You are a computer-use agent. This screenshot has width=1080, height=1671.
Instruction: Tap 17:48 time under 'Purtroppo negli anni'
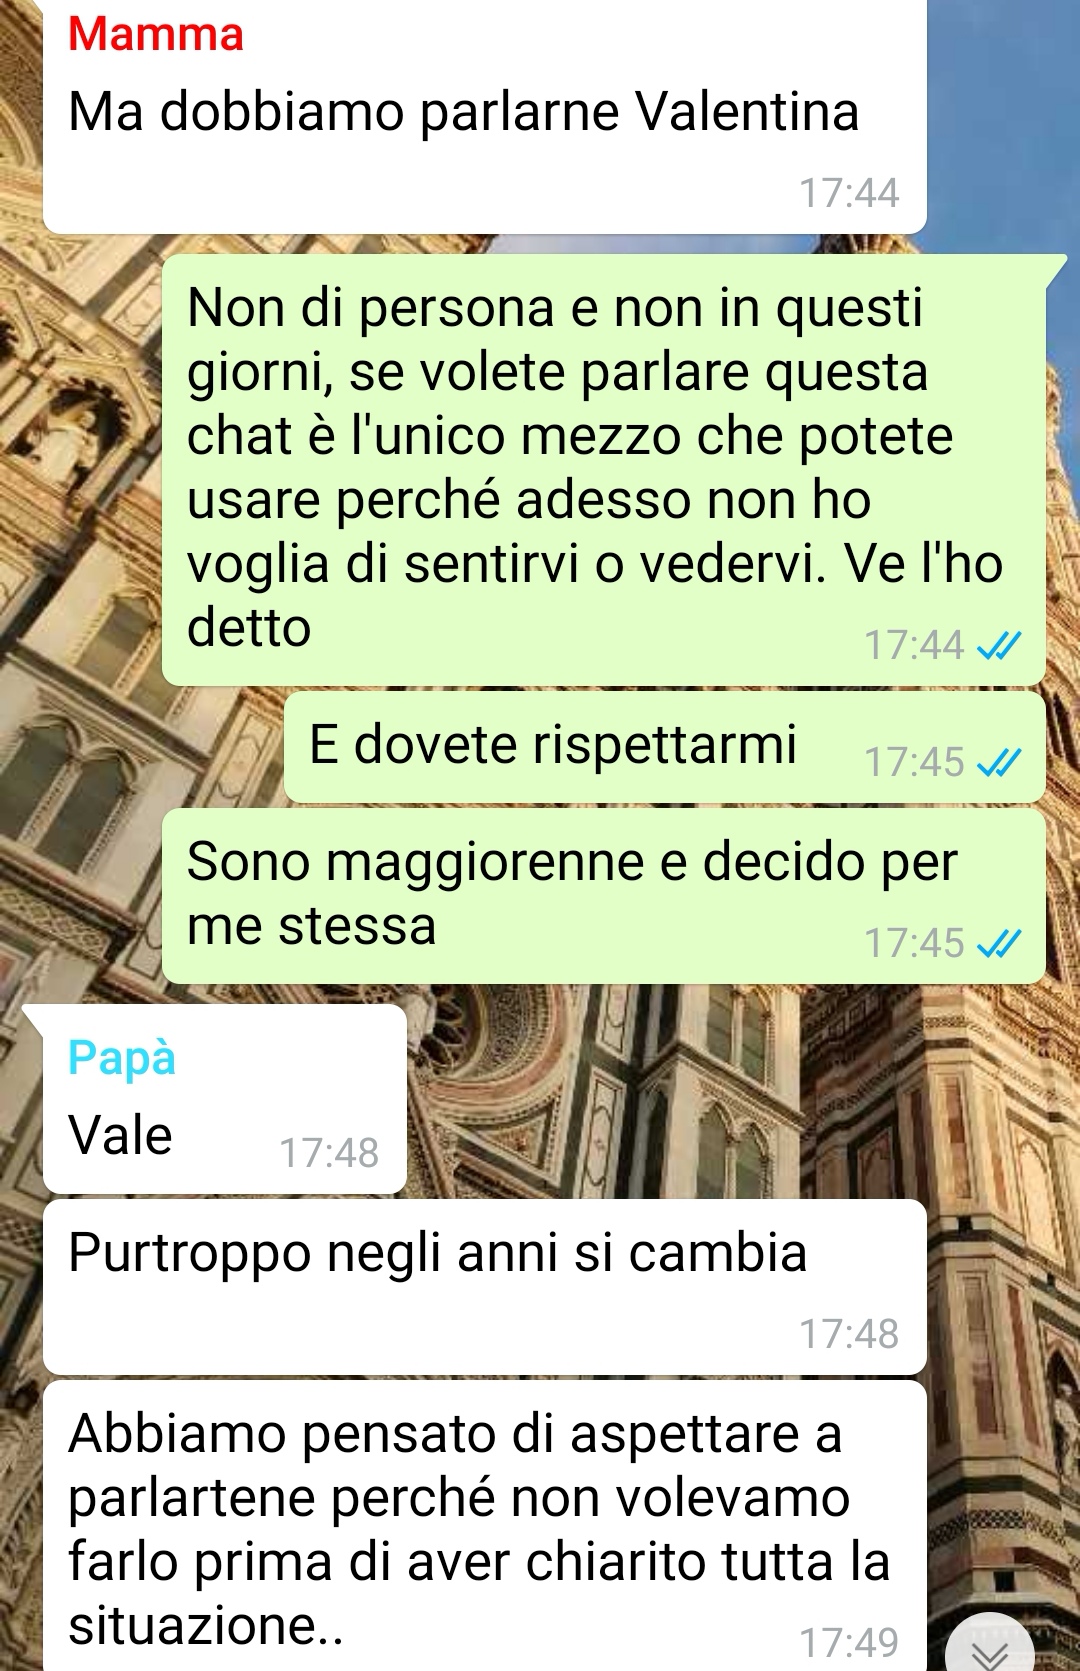tap(849, 1334)
